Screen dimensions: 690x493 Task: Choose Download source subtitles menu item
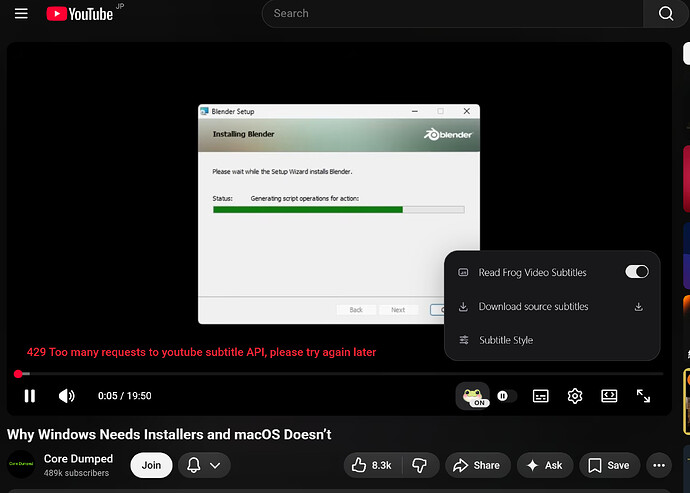pos(552,306)
